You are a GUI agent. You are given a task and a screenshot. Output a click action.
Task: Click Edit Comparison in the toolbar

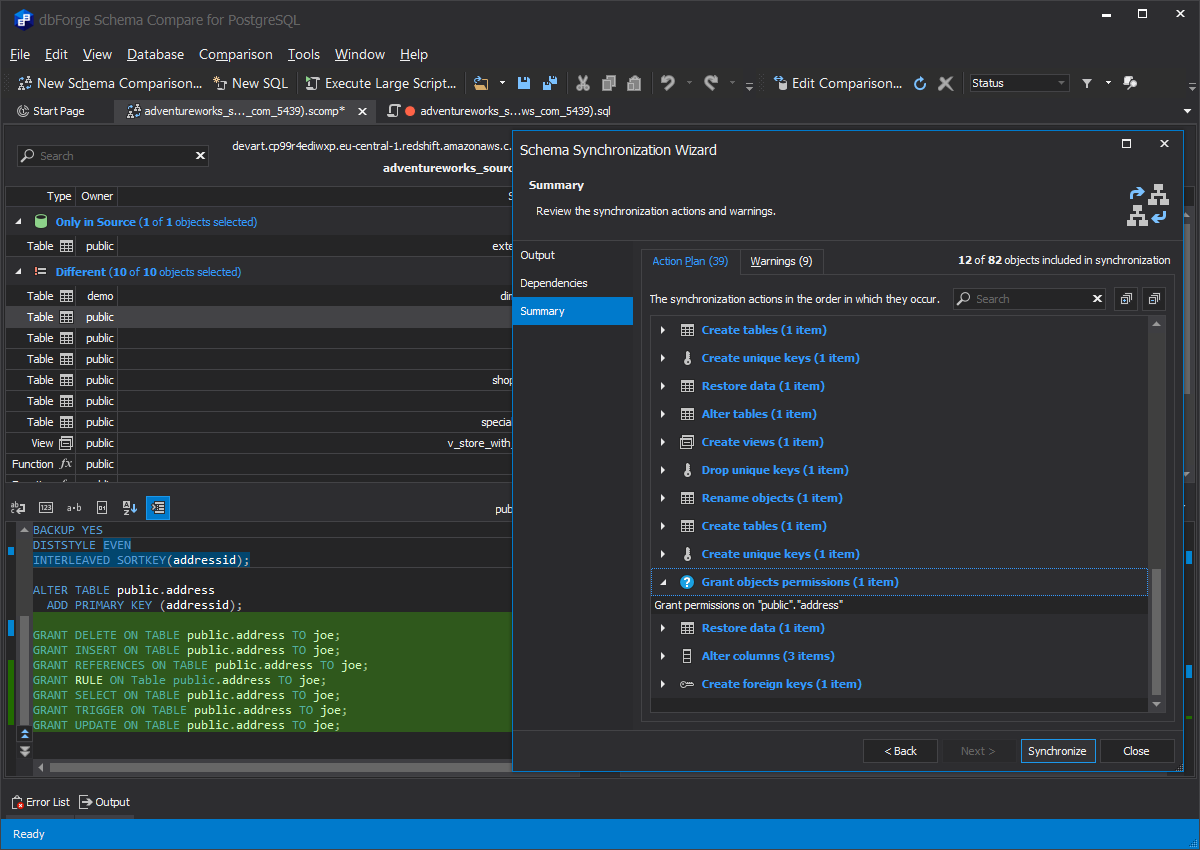[838, 83]
